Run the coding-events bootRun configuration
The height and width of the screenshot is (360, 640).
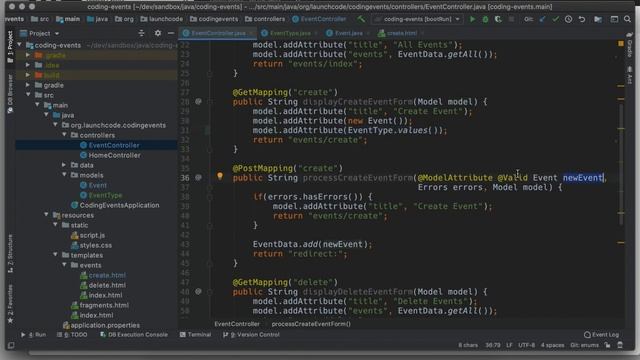(x=472, y=19)
